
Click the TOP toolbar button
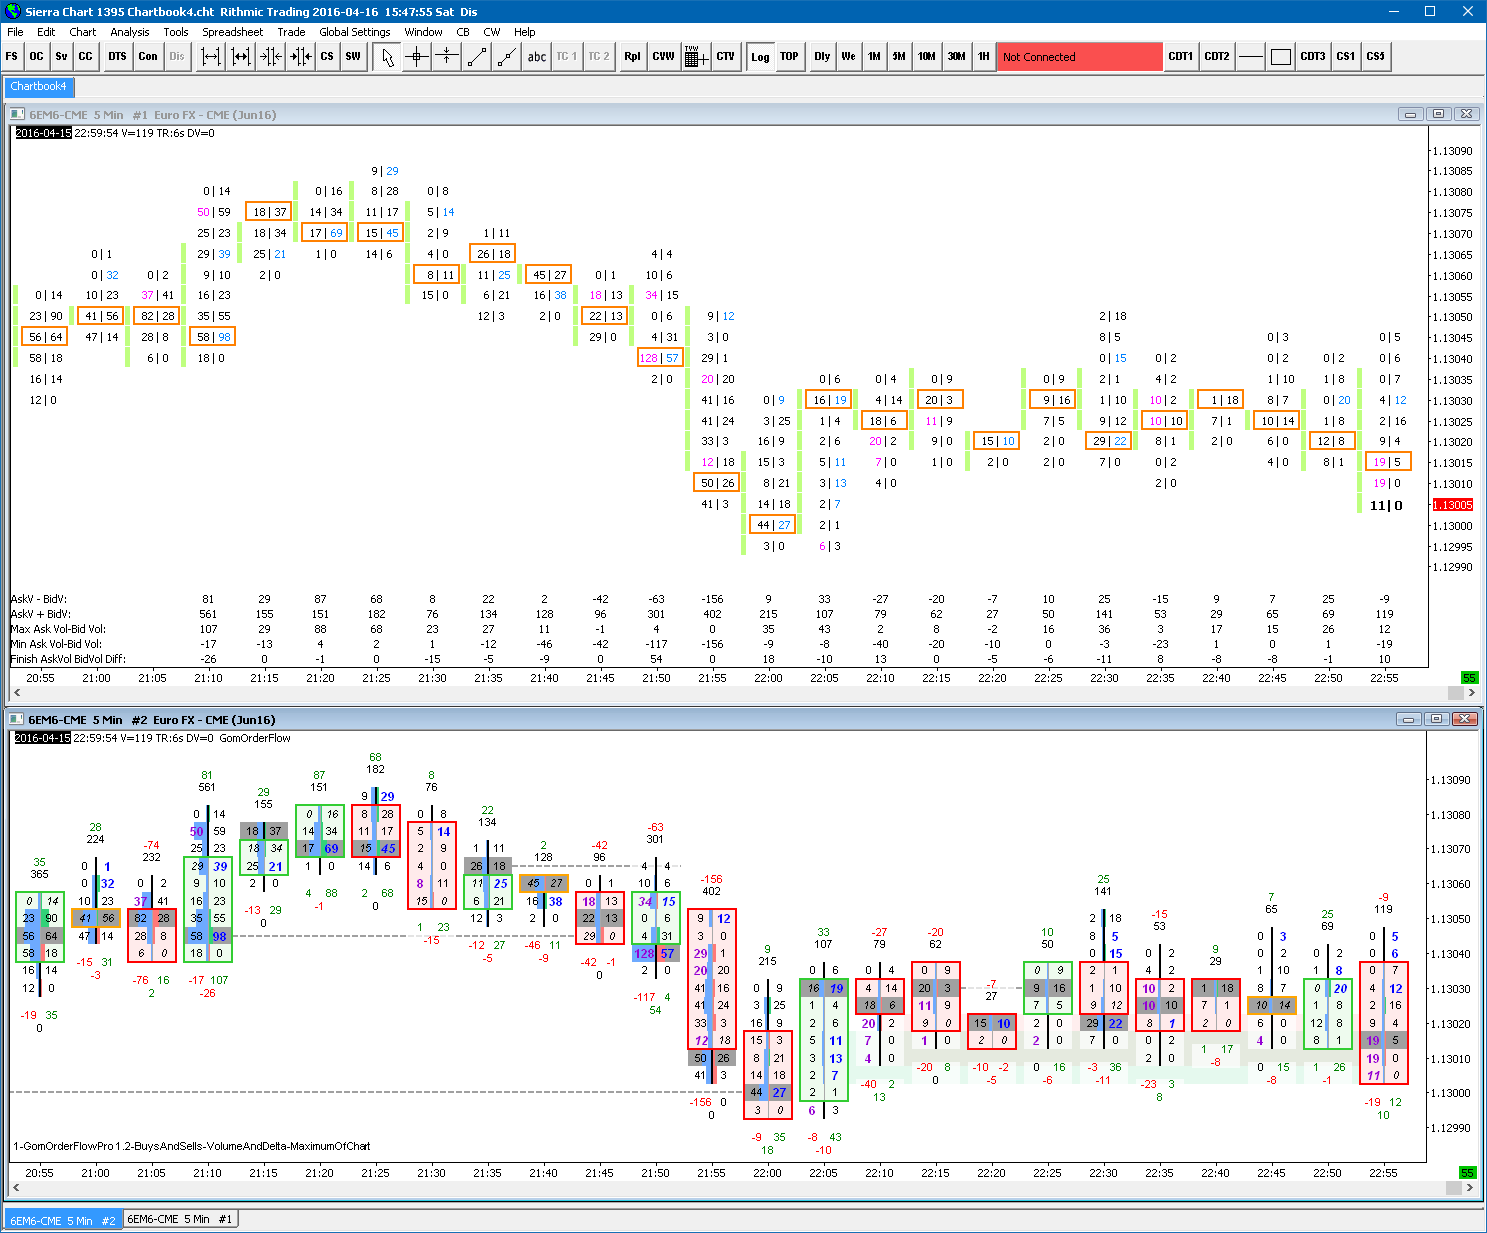click(x=789, y=57)
